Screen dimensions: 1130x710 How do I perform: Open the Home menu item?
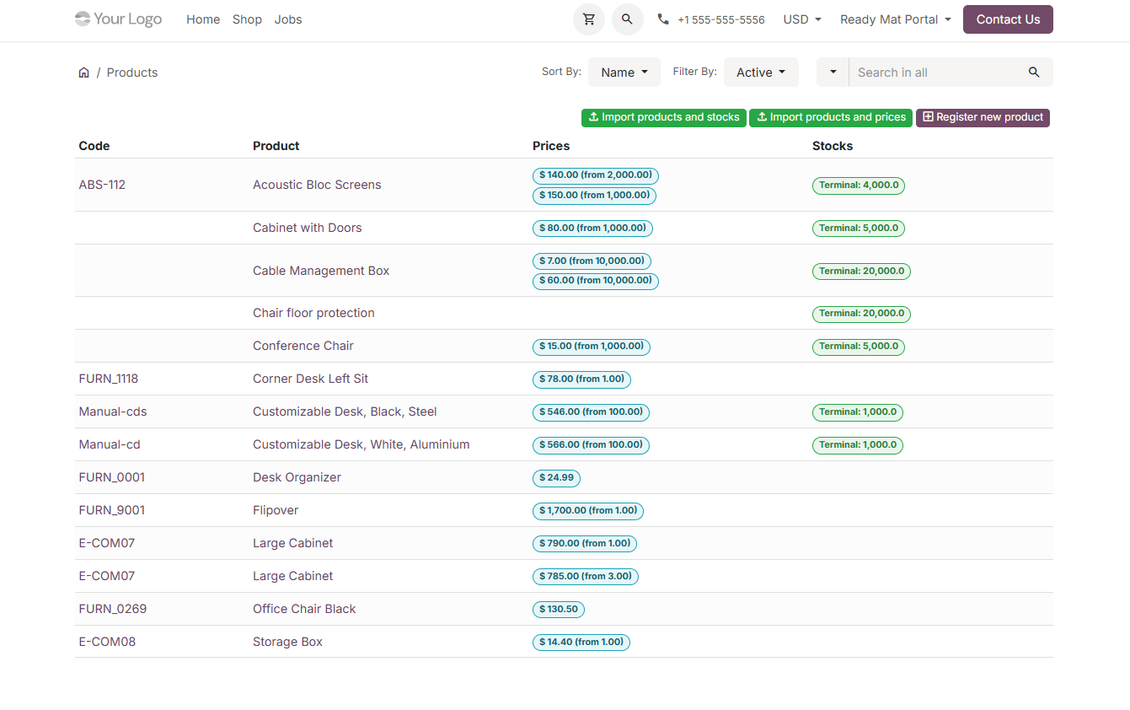(203, 19)
